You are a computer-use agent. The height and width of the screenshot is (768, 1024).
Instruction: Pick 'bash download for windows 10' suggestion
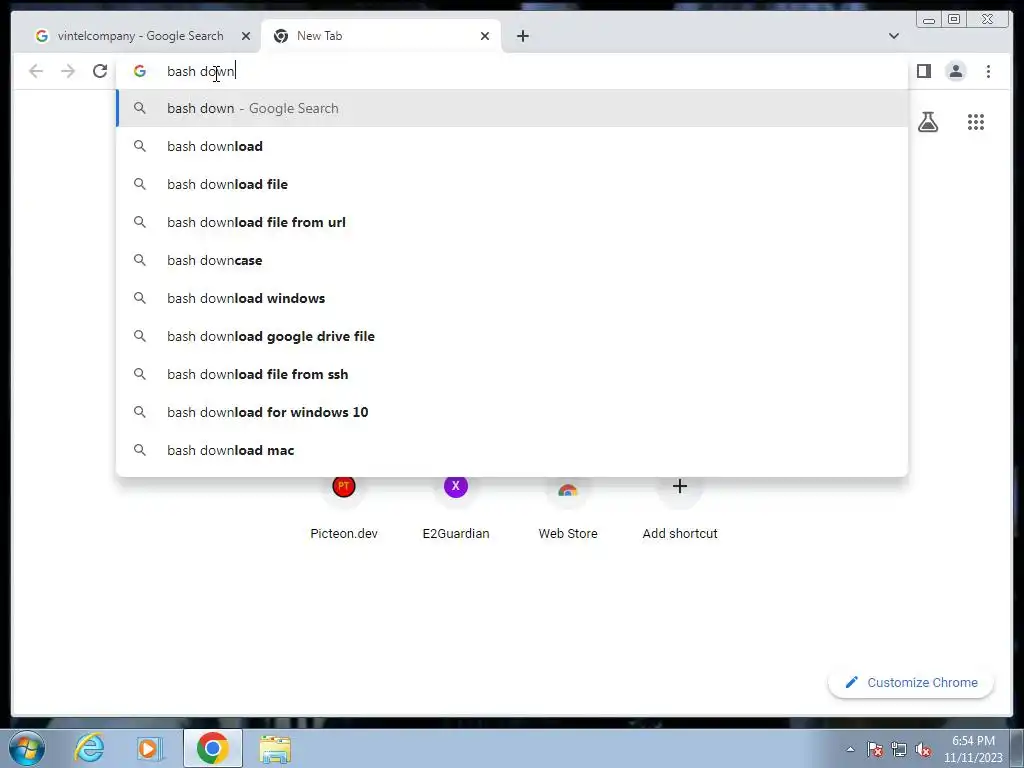pos(512,412)
